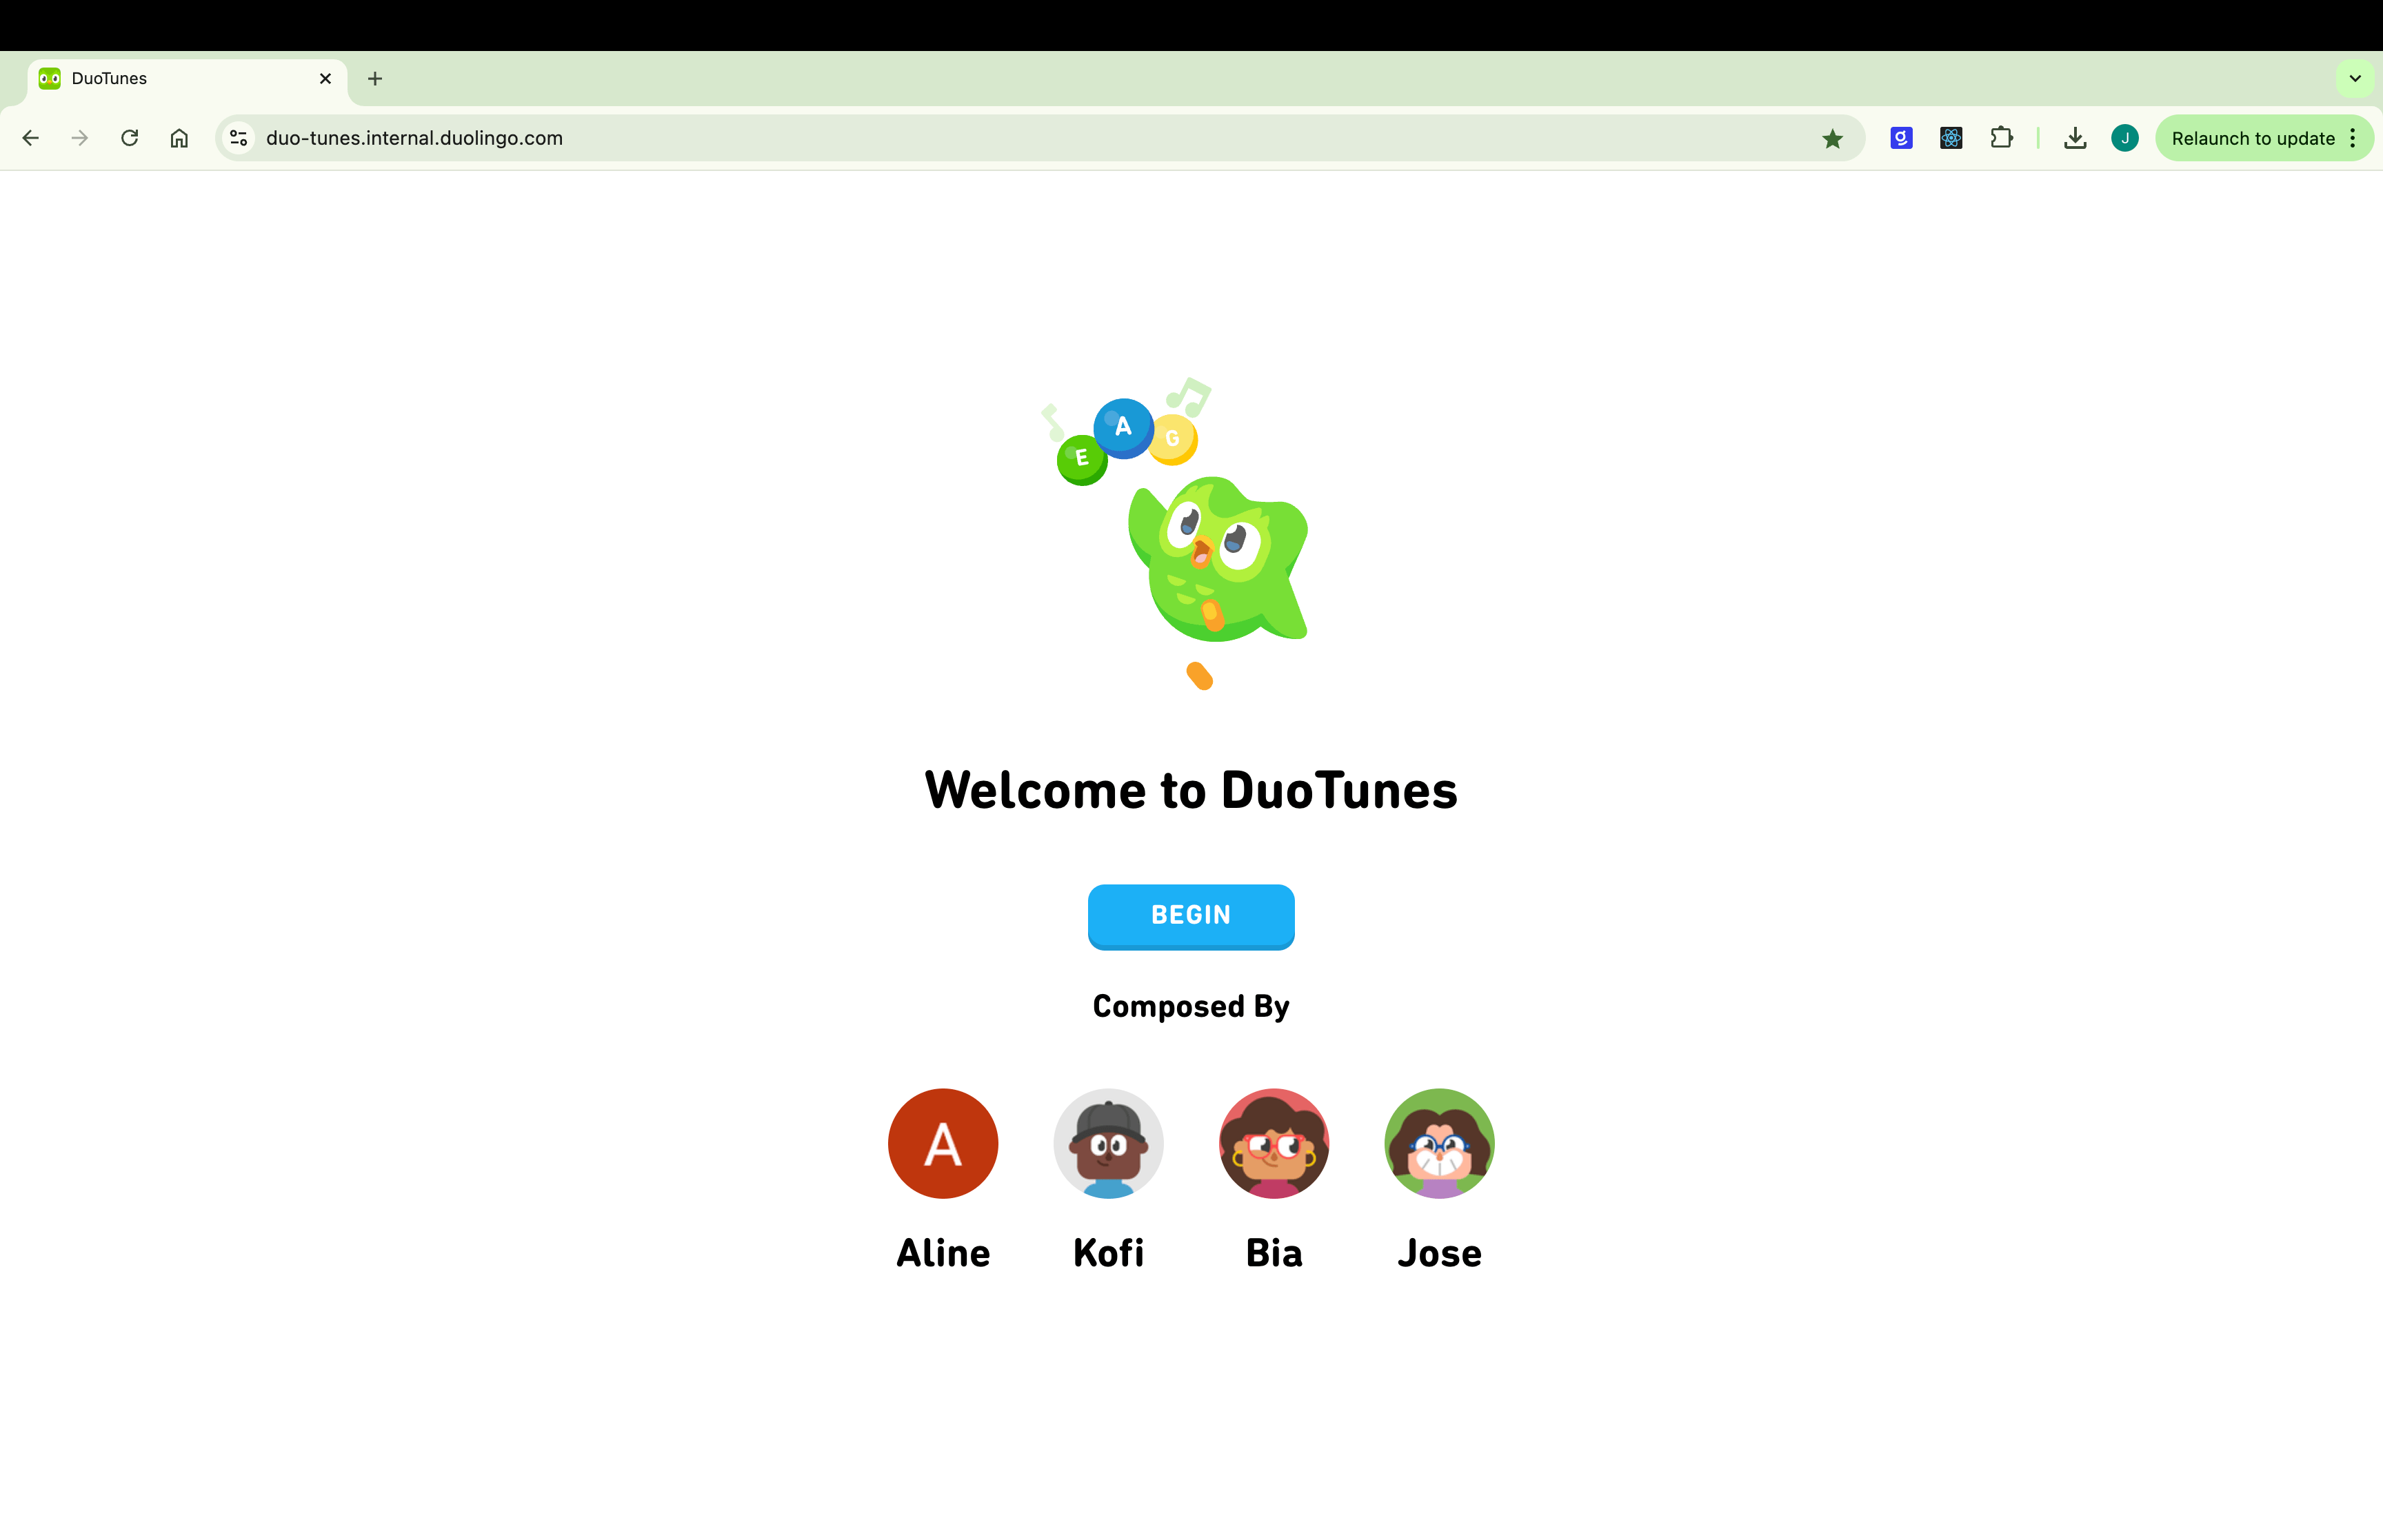Click the Welcome to DuoTunes heading
This screenshot has width=2383, height=1540.
[x=1191, y=790]
